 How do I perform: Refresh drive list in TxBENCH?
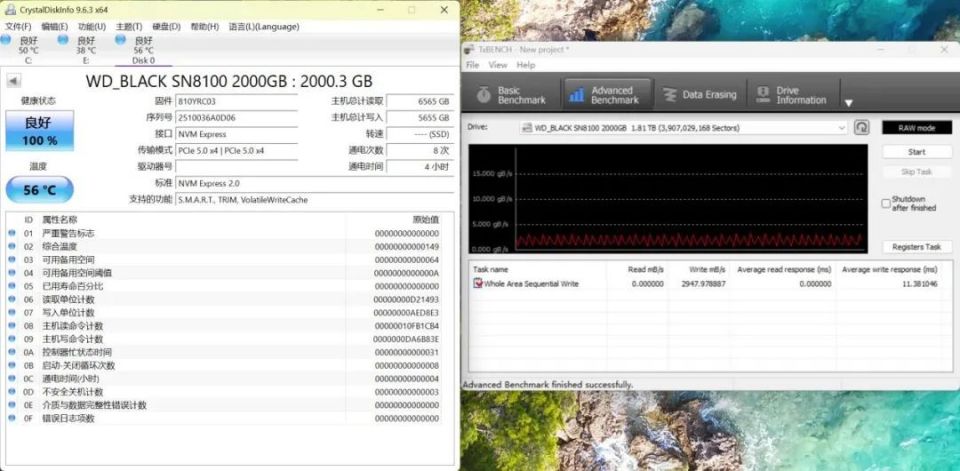click(861, 127)
